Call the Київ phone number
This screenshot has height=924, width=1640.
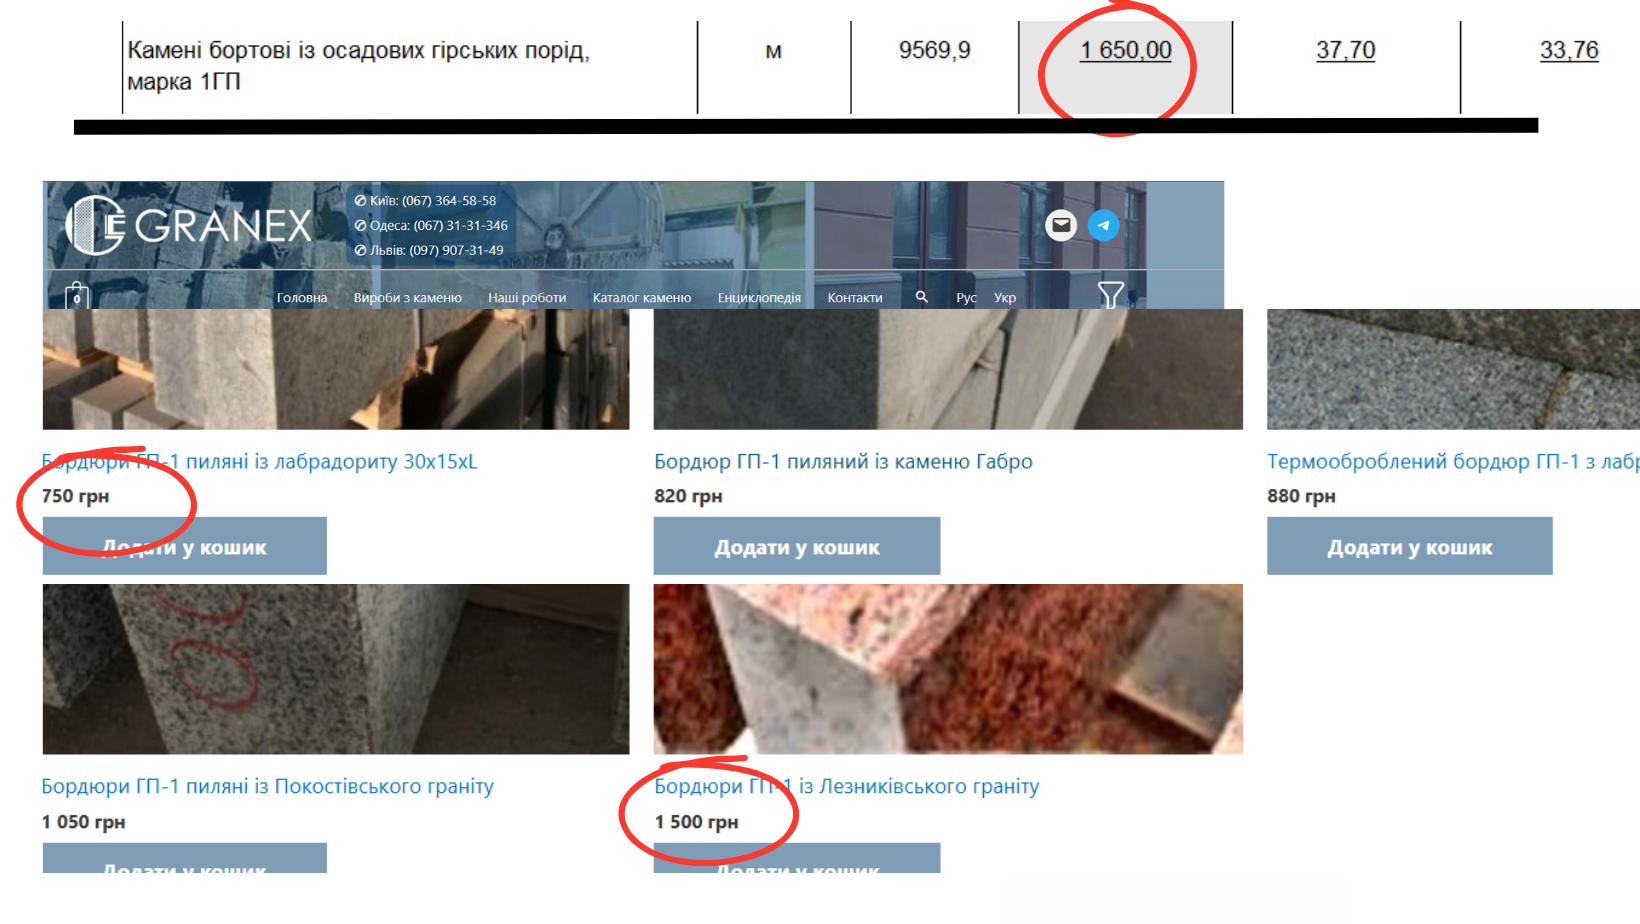[x=432, y=201]
